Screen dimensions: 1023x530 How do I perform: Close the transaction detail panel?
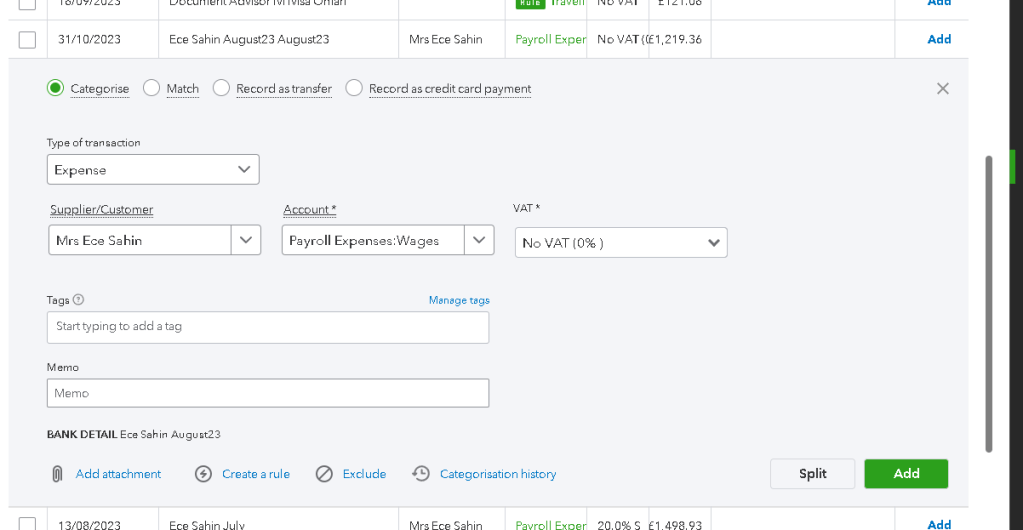click(942, 89)
